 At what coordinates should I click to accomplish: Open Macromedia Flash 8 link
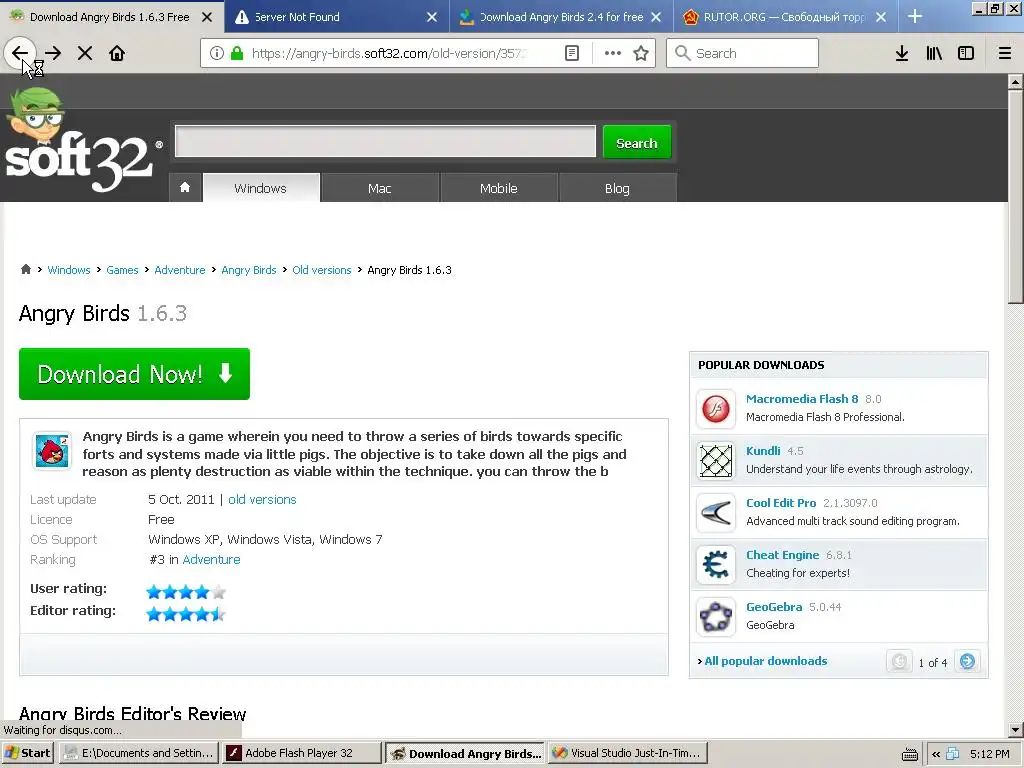[802, 399]
